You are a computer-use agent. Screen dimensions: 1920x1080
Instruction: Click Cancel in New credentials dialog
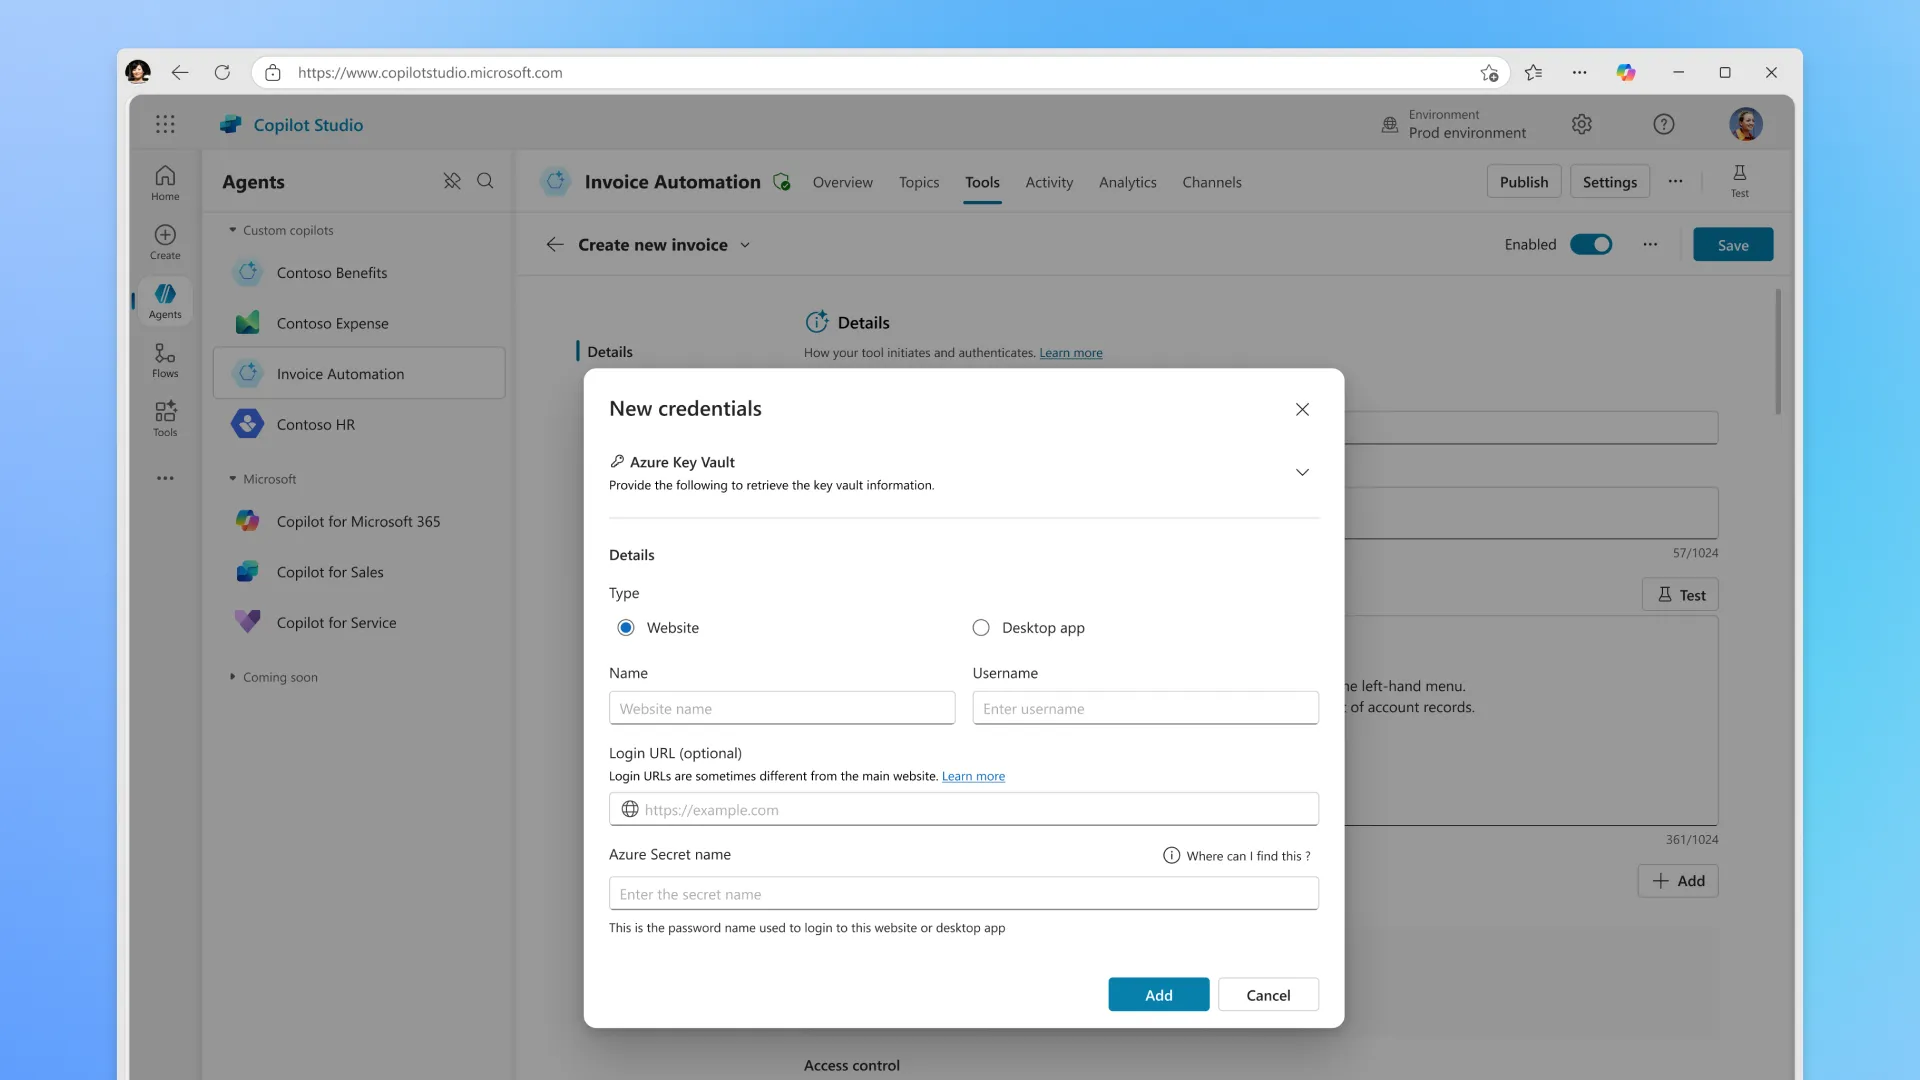point(1268,994)
